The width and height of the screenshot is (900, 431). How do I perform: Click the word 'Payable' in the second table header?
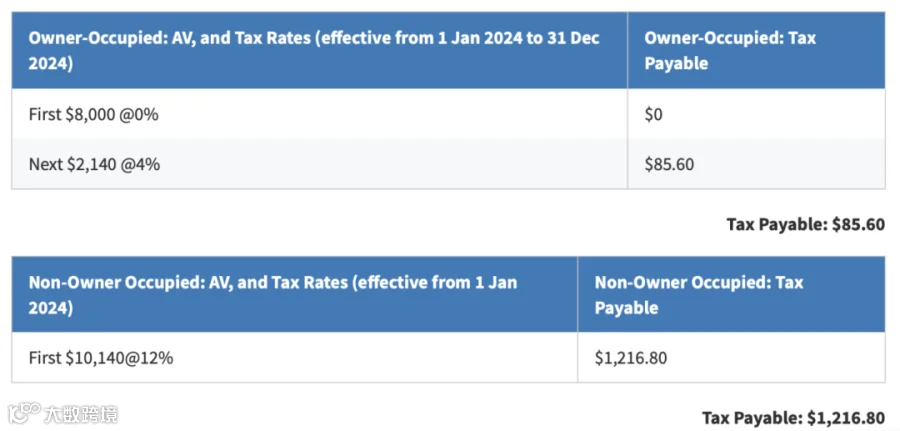point(626,308)
